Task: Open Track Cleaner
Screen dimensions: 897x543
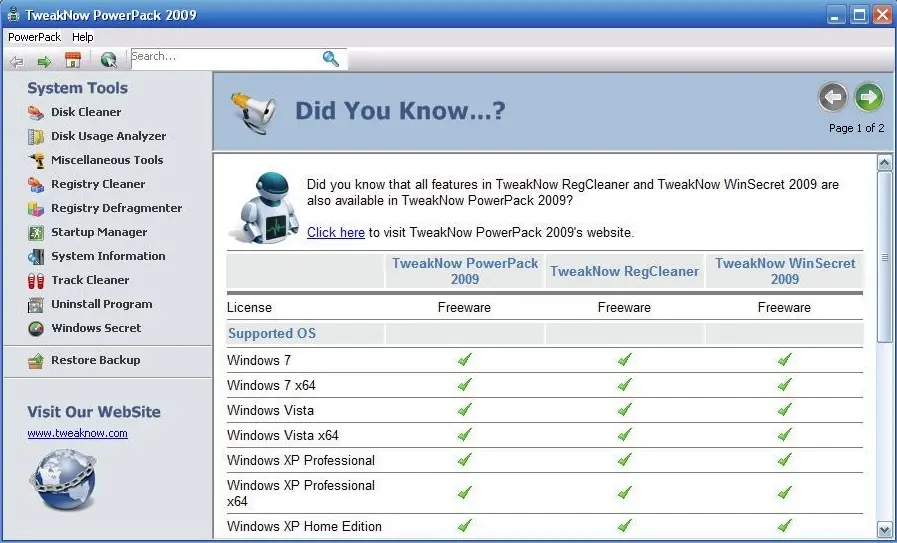Action: [90, 280]
